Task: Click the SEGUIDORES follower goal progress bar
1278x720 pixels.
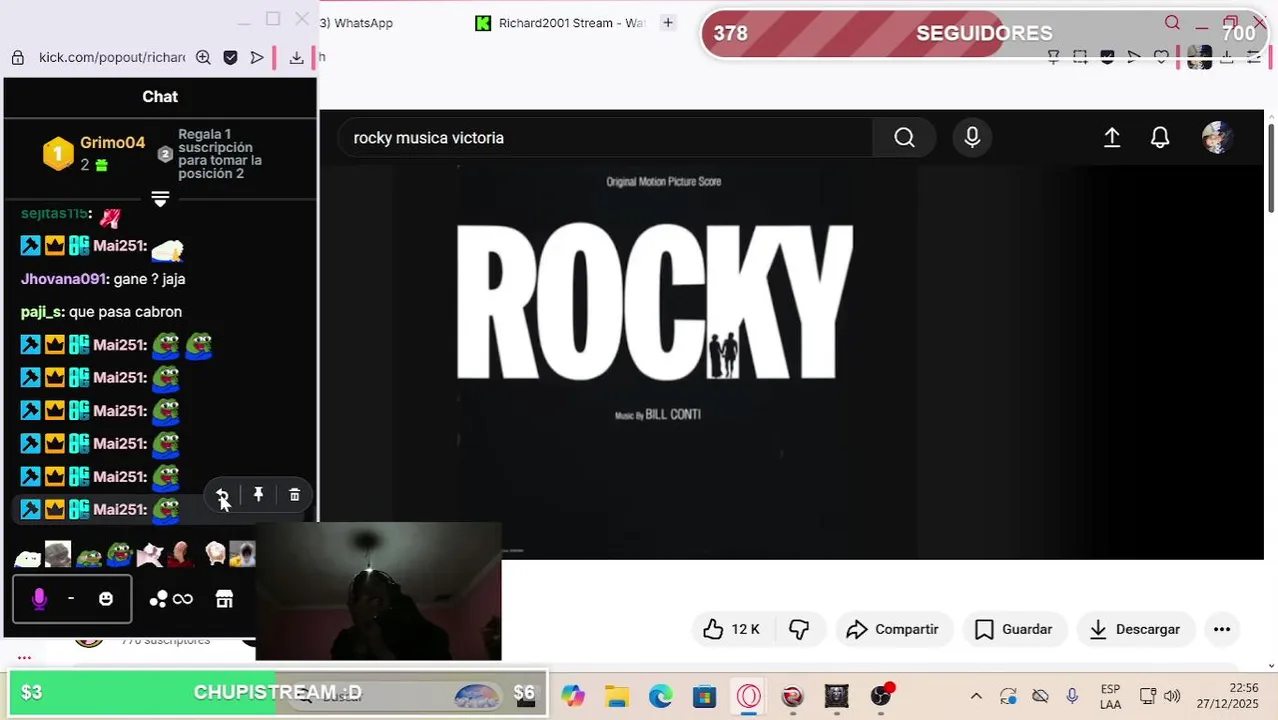Action: point(984,33)
